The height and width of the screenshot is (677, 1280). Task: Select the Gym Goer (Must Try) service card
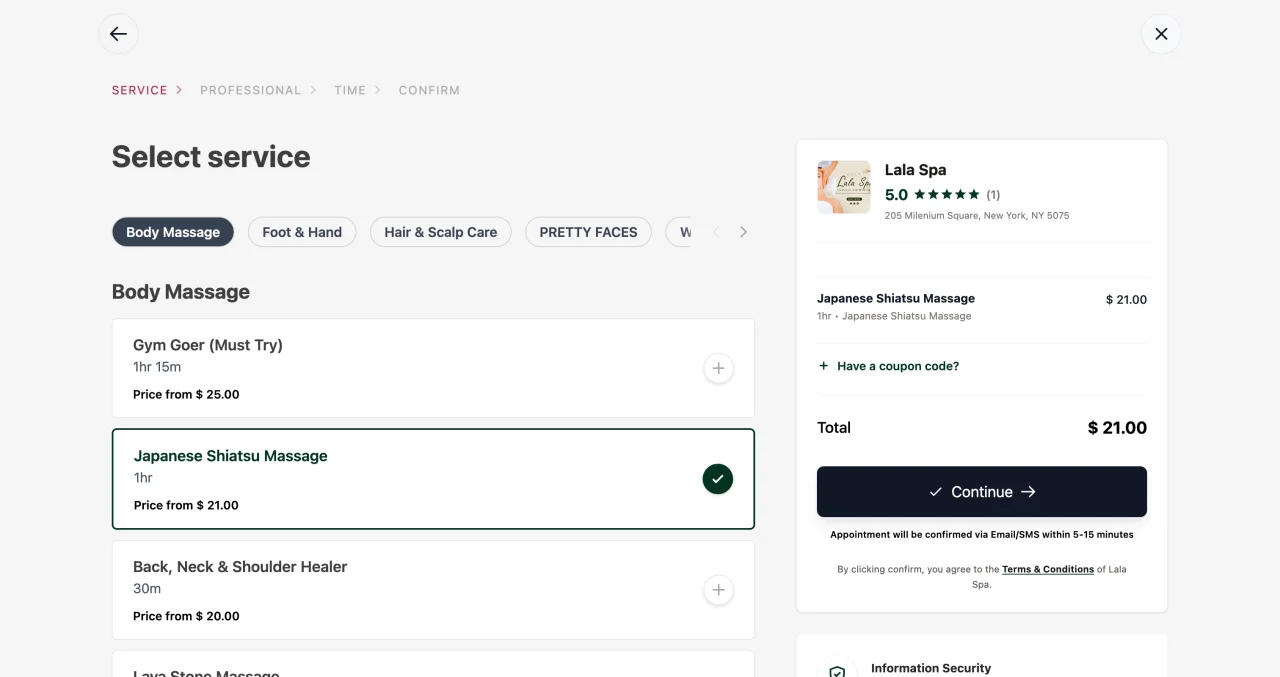click(x=433, y=368)
